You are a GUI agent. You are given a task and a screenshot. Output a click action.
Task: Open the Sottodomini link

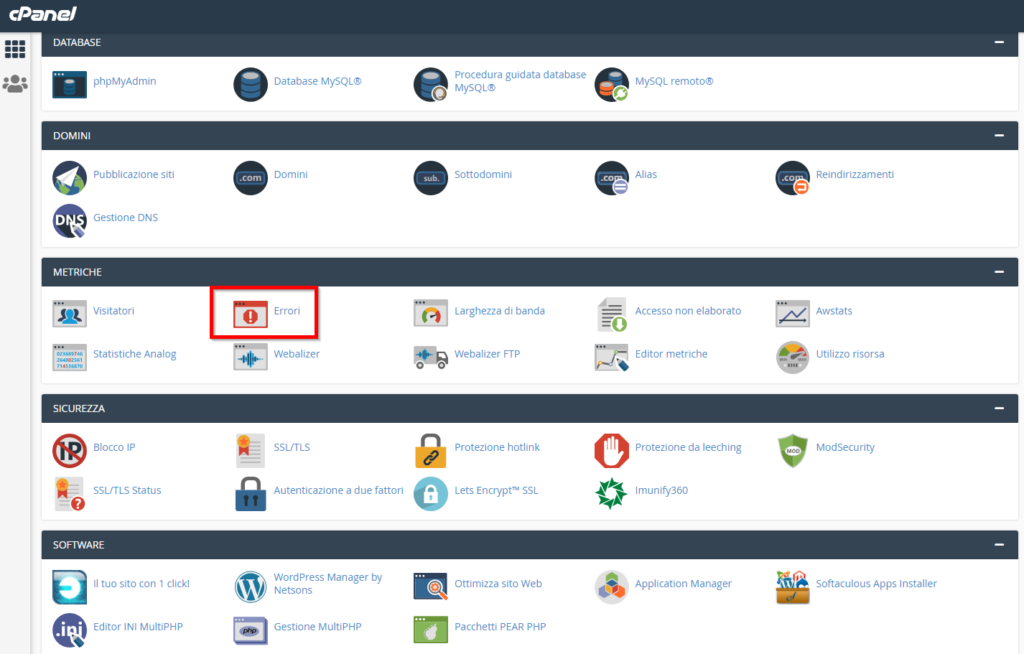point(483,174)
